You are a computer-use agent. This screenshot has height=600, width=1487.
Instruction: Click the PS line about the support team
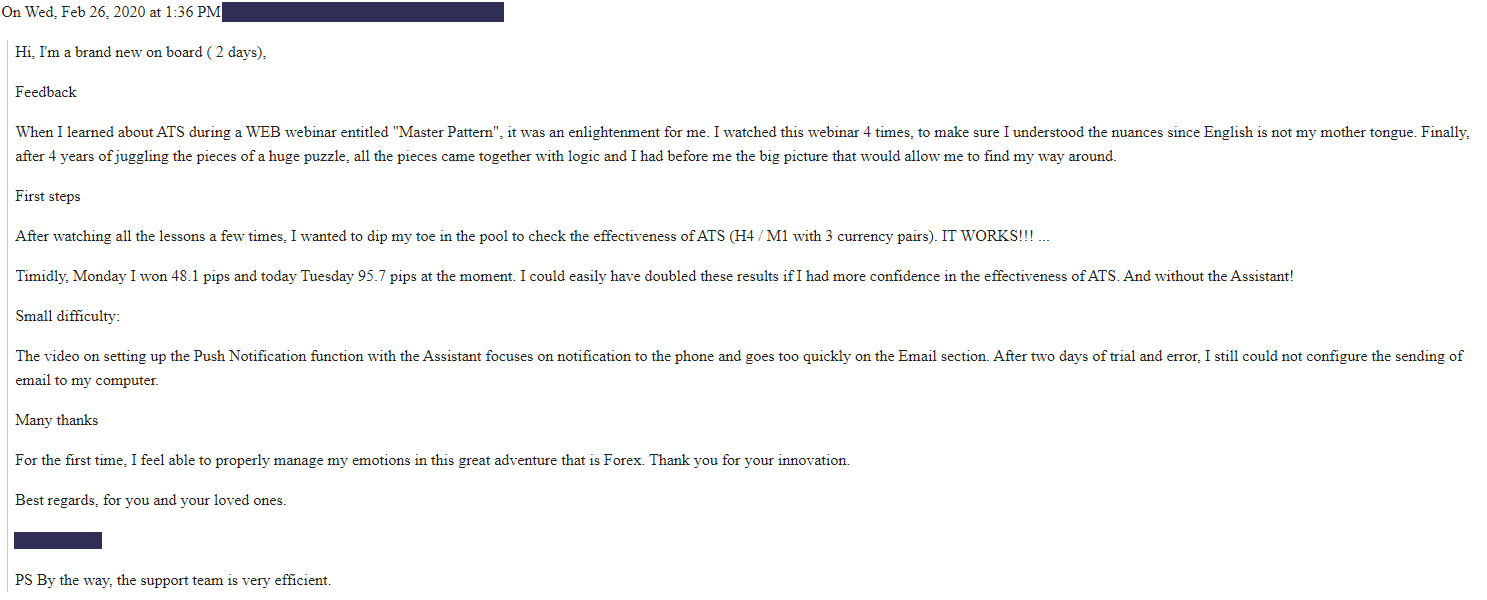(x=173, y=580)
